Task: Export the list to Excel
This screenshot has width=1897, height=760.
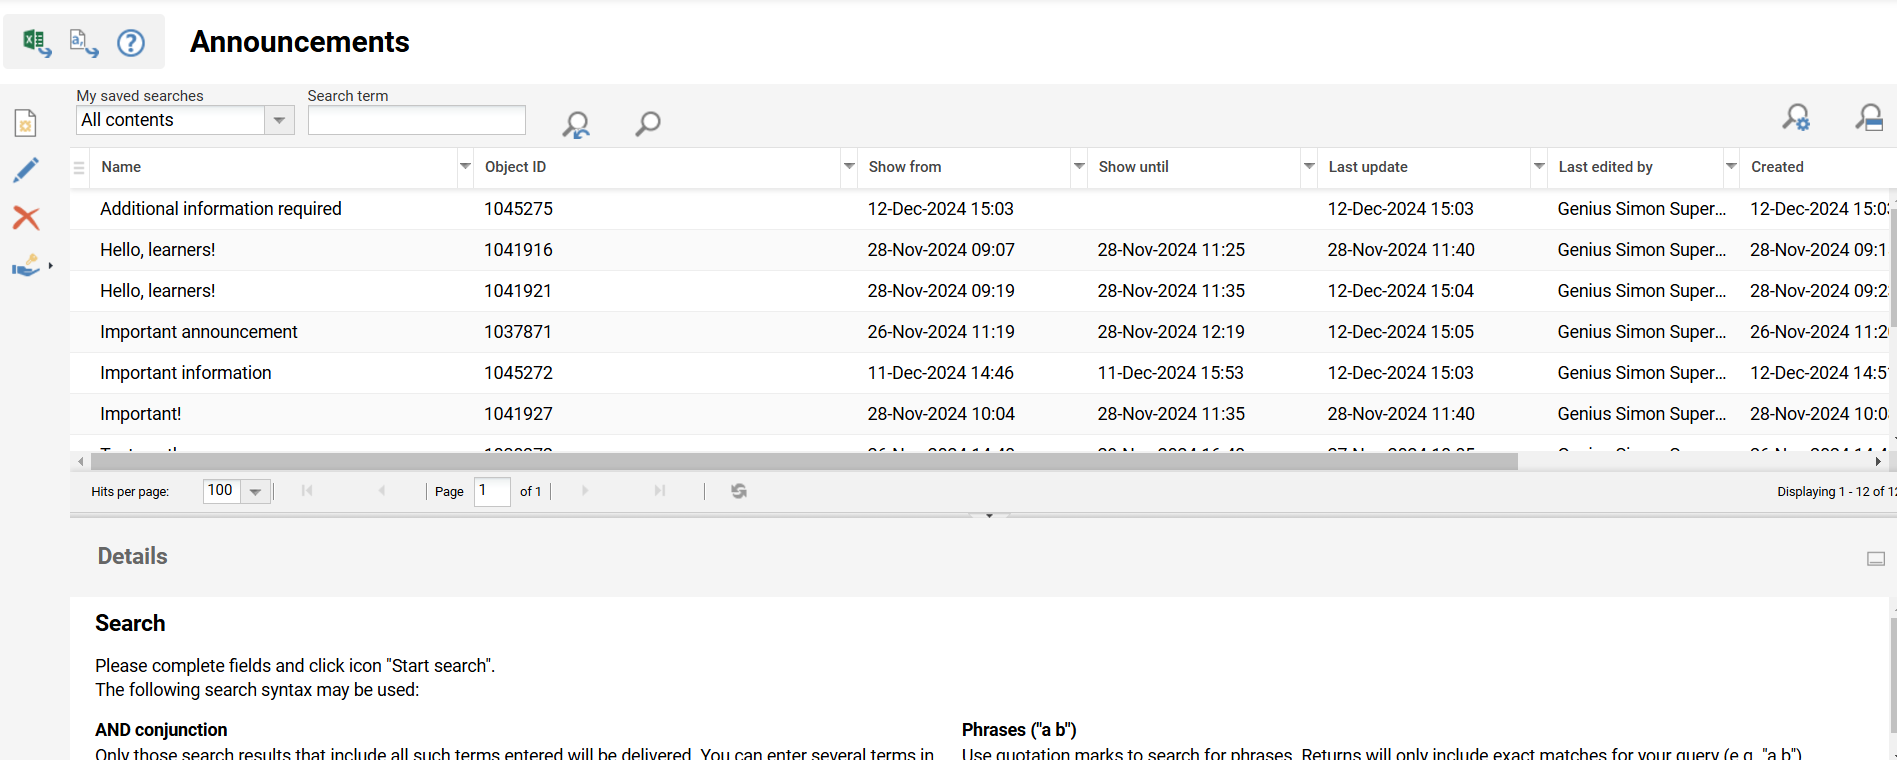Action: [x=37, y=42]
